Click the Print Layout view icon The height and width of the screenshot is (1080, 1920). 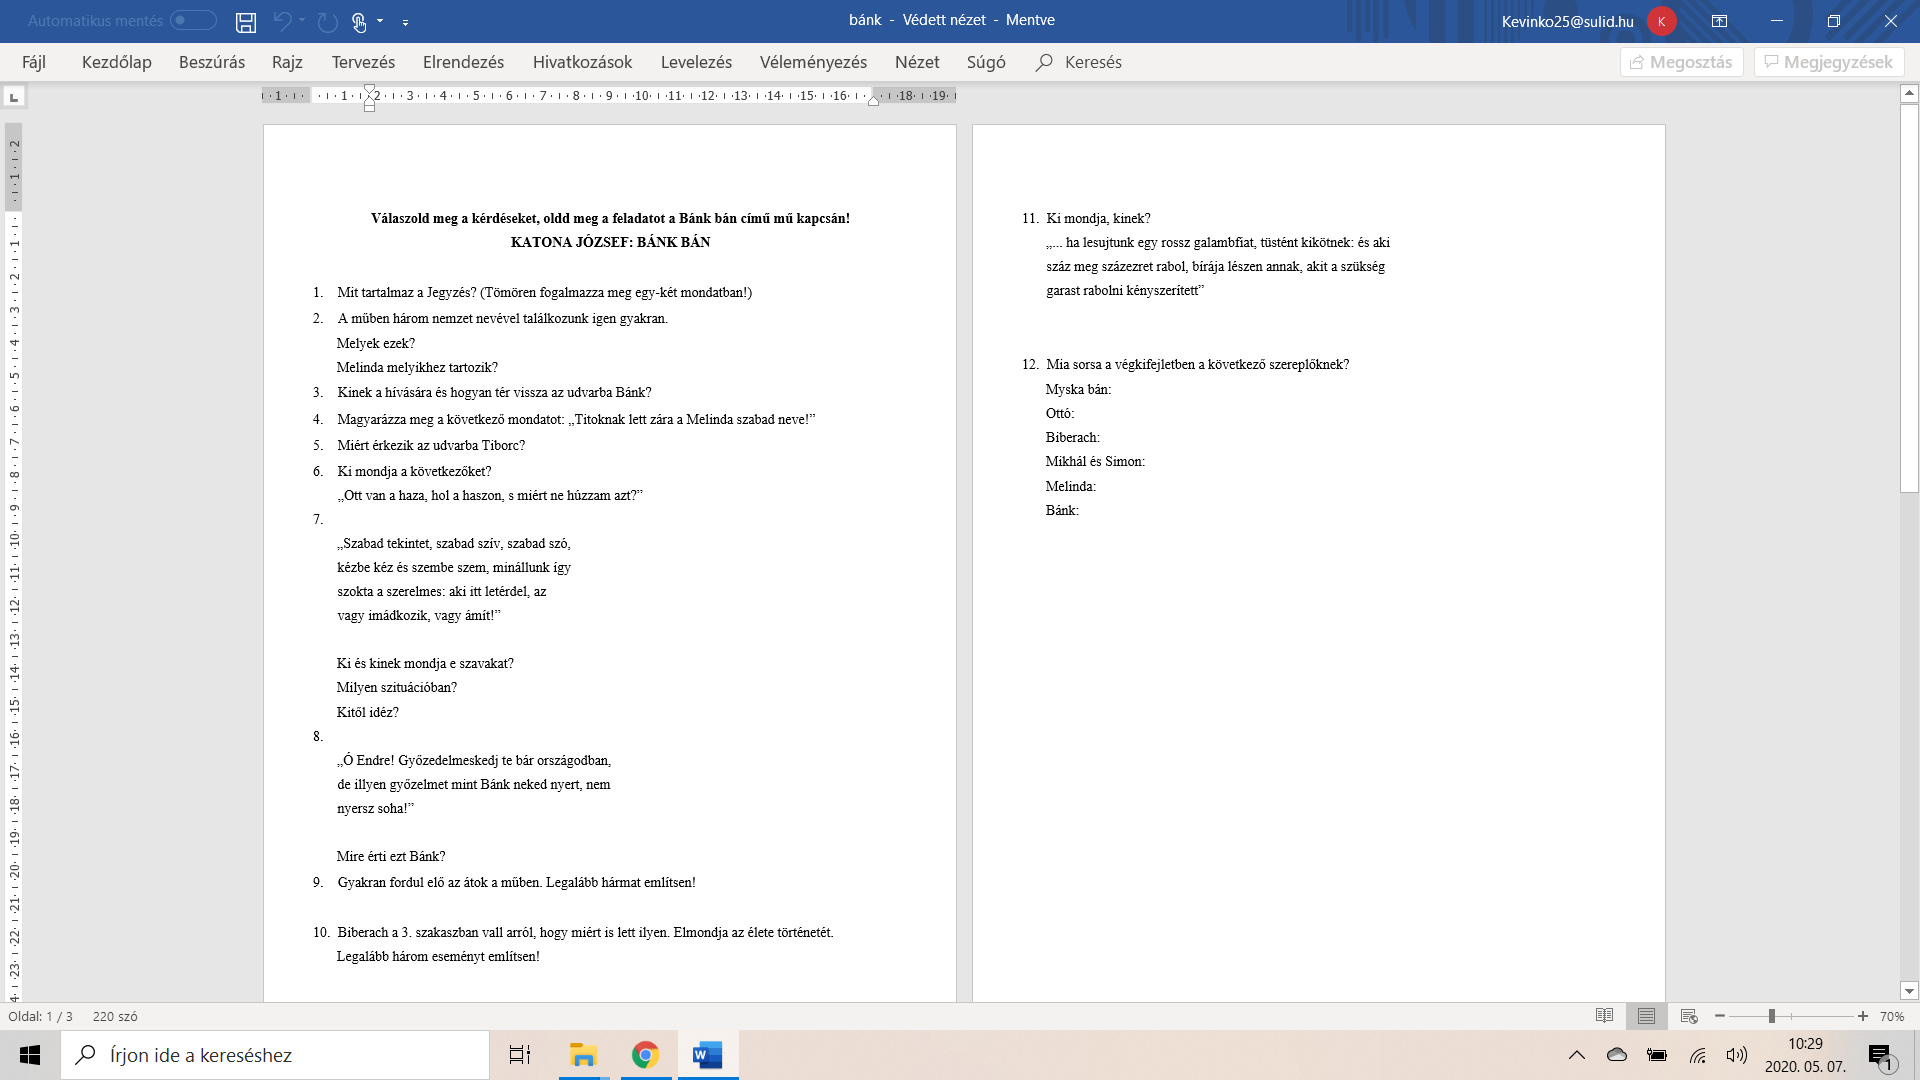[x=1646, y=1016]
